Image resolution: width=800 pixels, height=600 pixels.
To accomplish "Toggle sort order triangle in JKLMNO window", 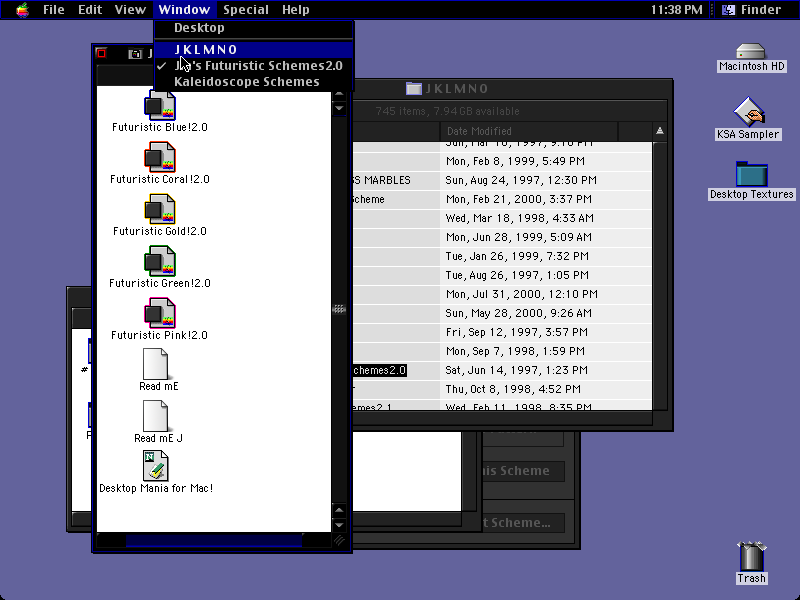I will click(660, 131).
